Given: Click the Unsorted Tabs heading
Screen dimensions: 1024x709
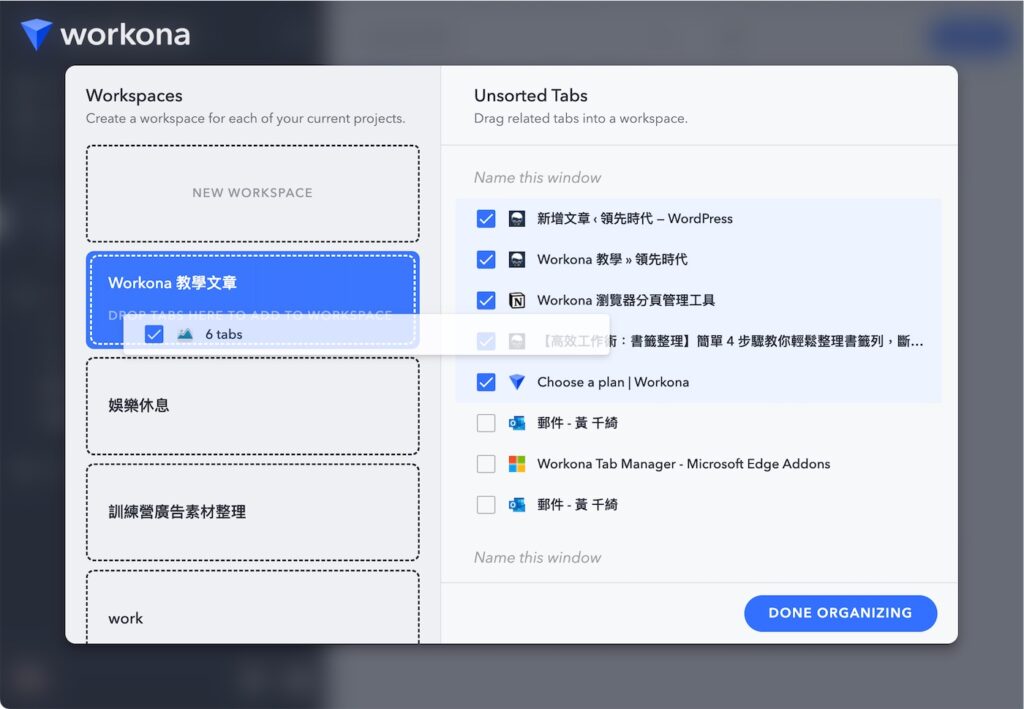Looking at the screenshot, I should click(530, 95).
